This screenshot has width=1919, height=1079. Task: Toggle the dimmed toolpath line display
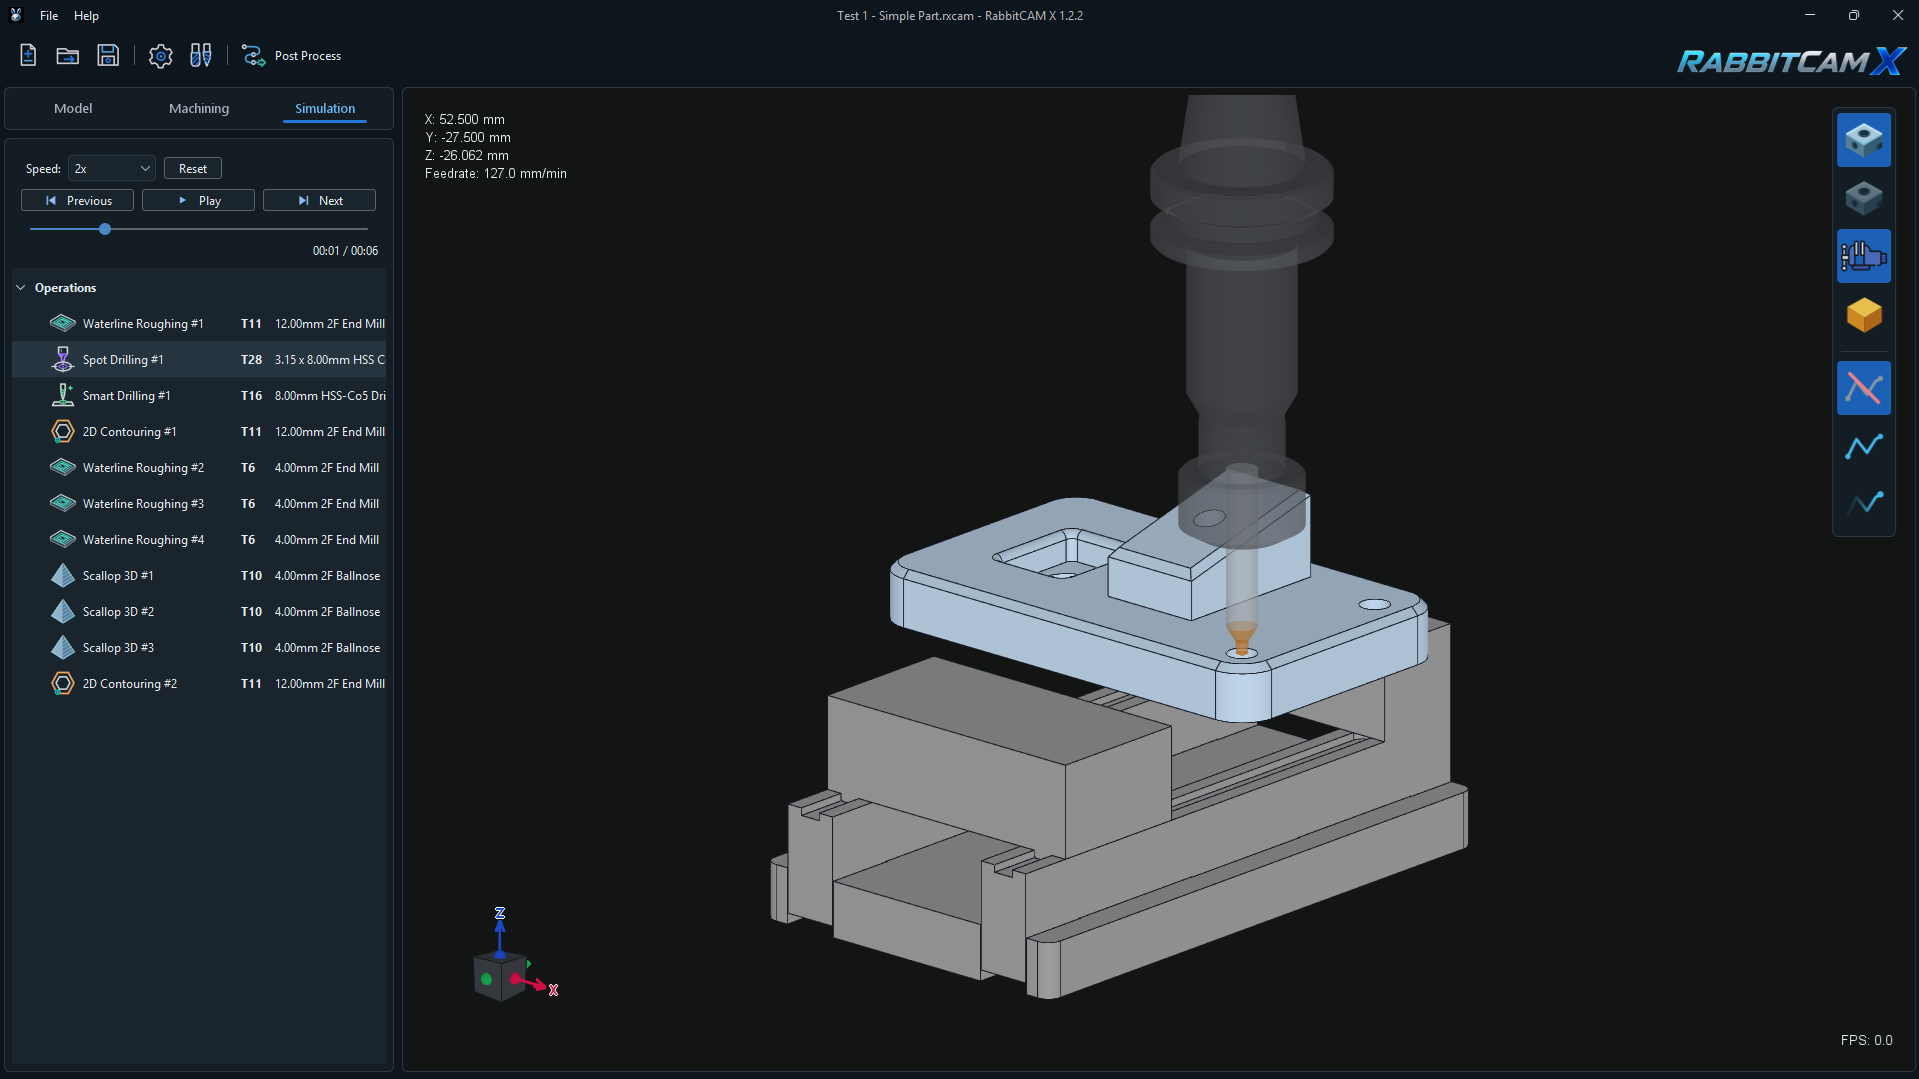point(1863,504)
